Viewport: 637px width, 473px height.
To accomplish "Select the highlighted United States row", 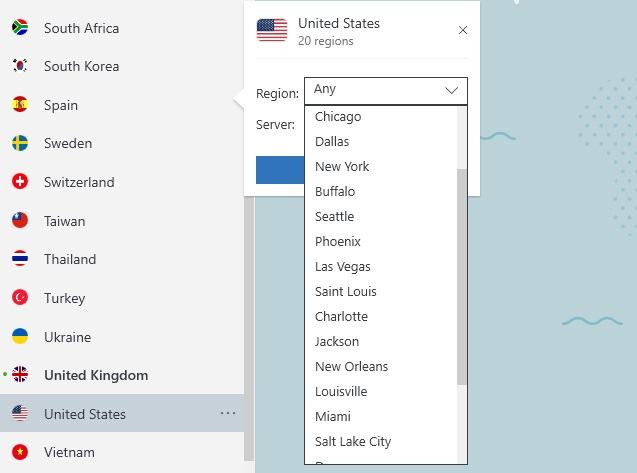I will coord(122,413).
